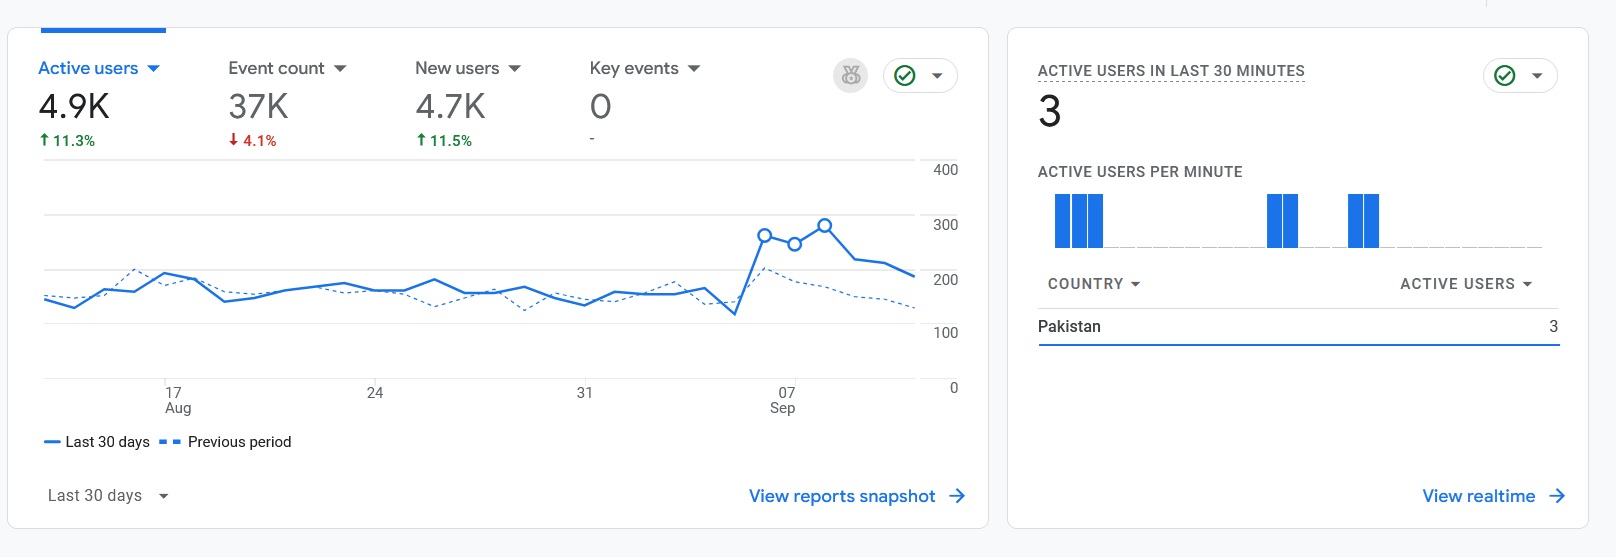
Task: Click the Pakistan country row
Action: 1298,327
